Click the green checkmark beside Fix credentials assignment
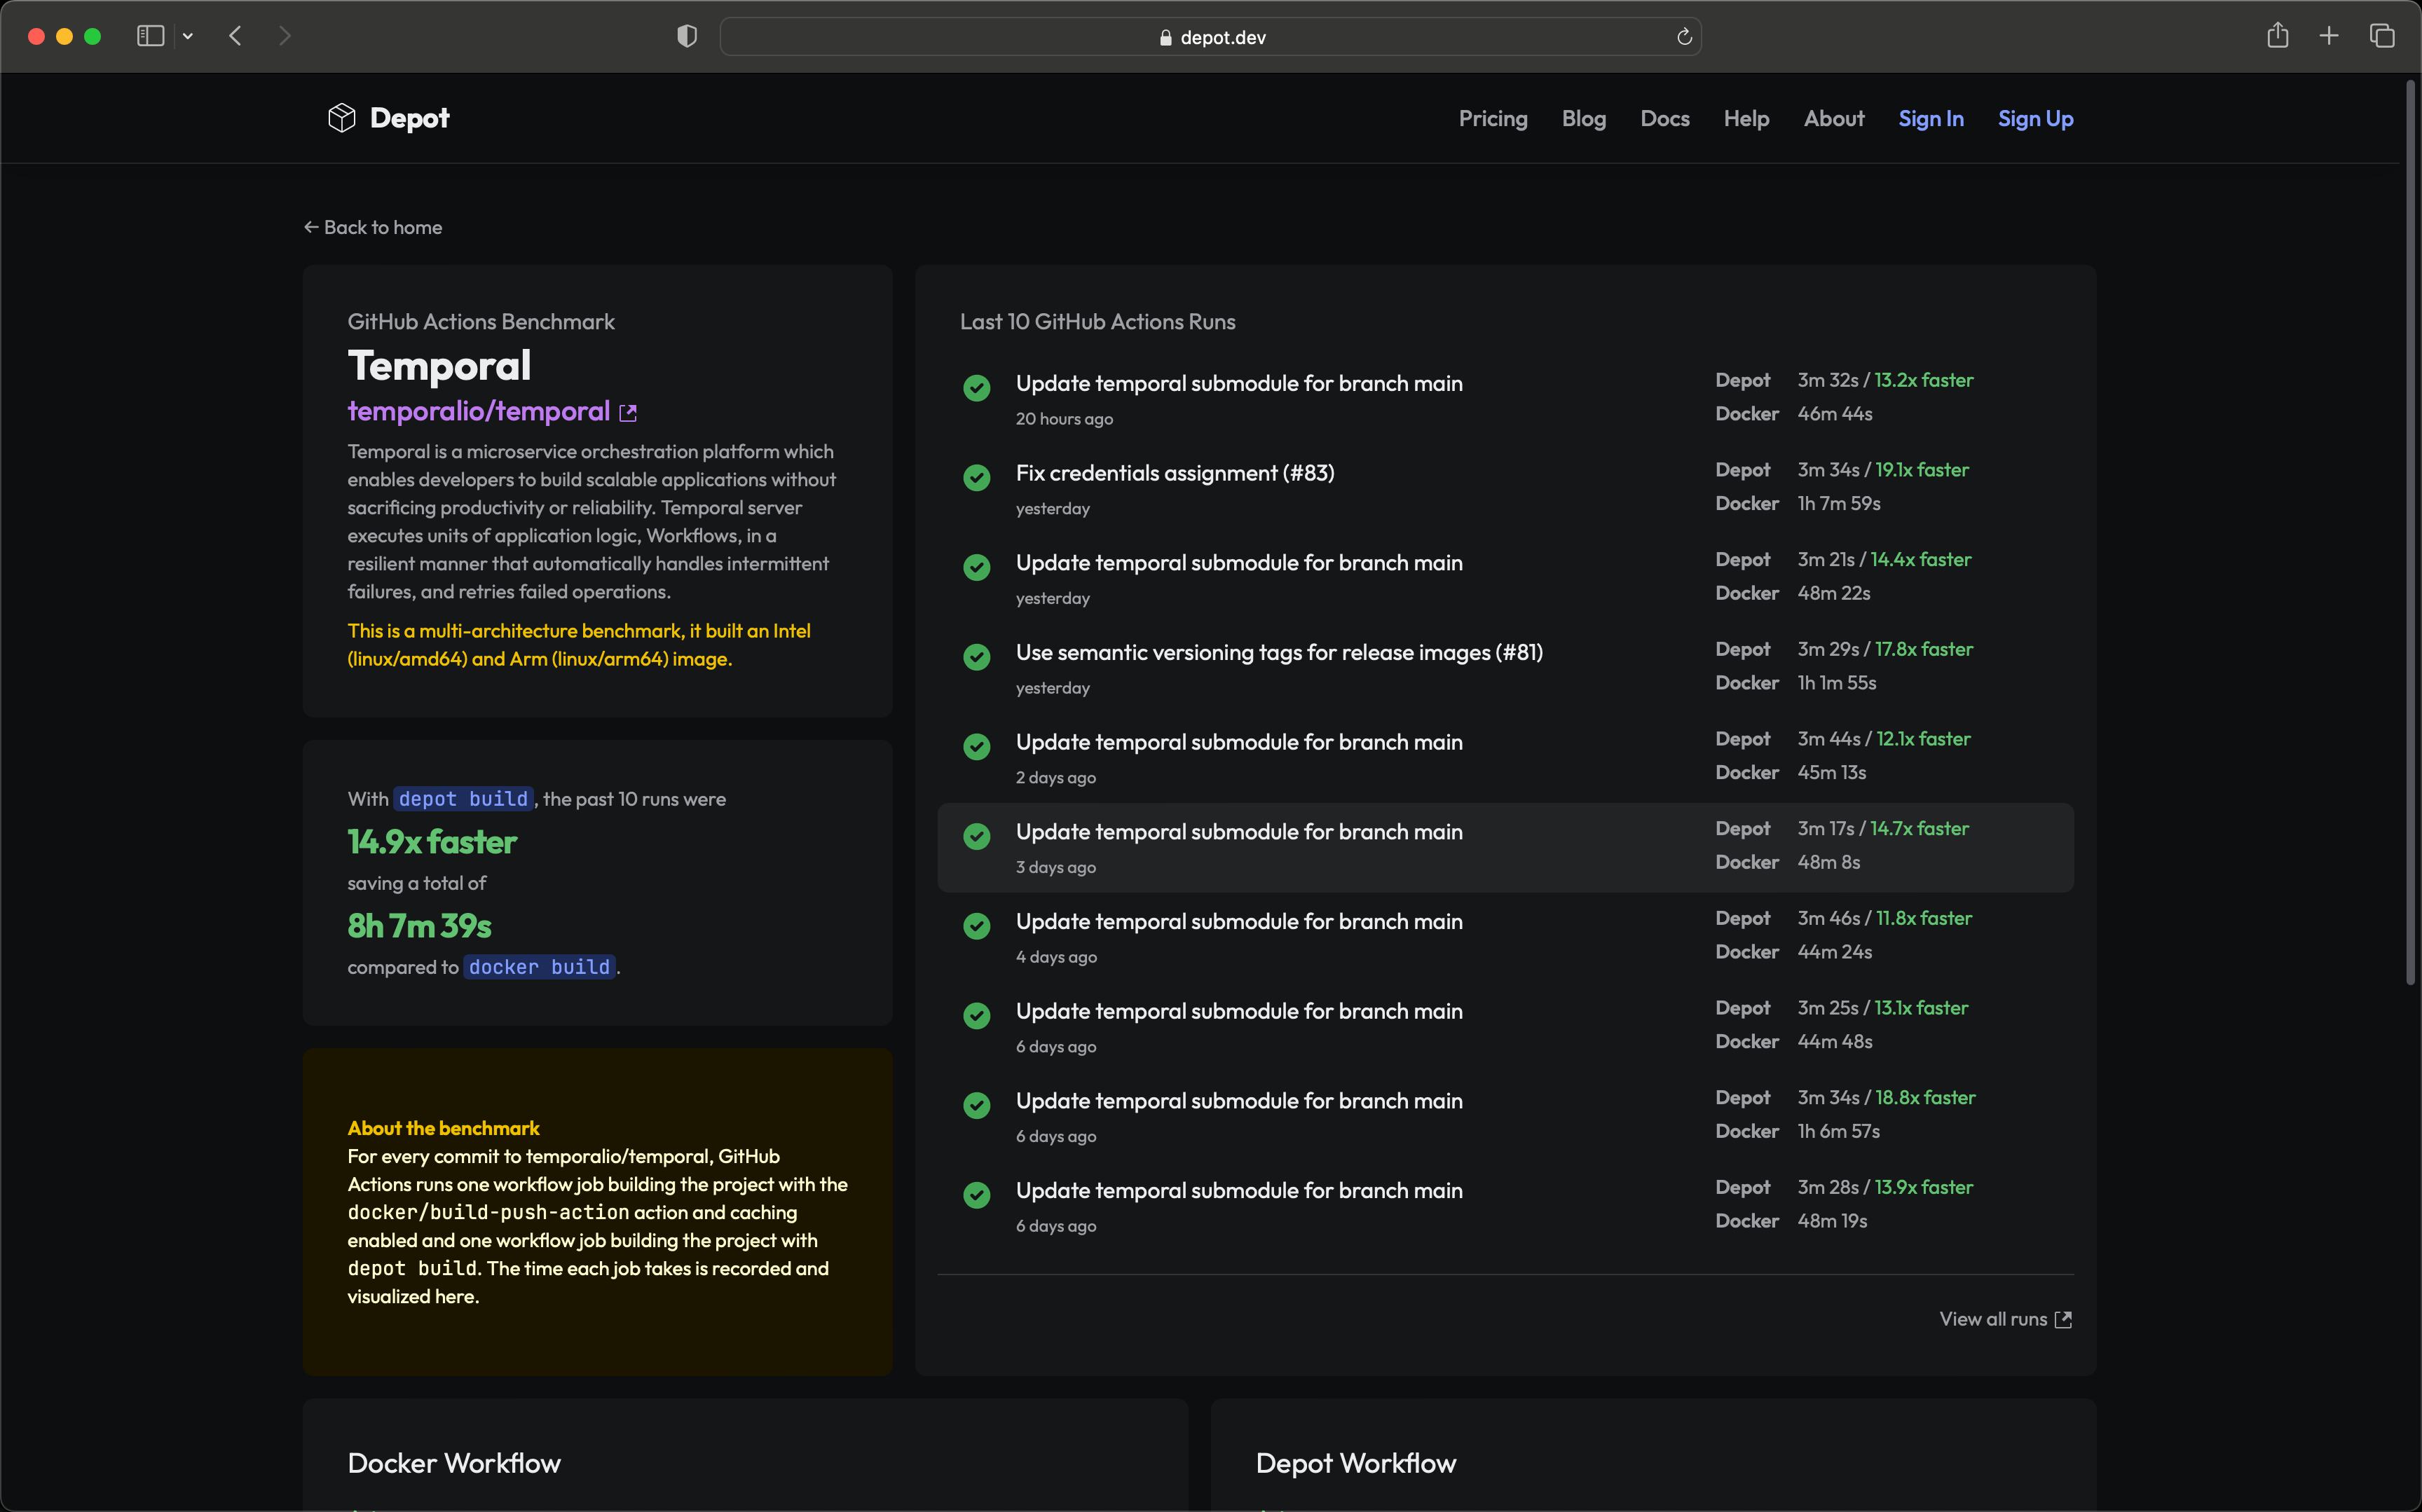 (977, 477)
